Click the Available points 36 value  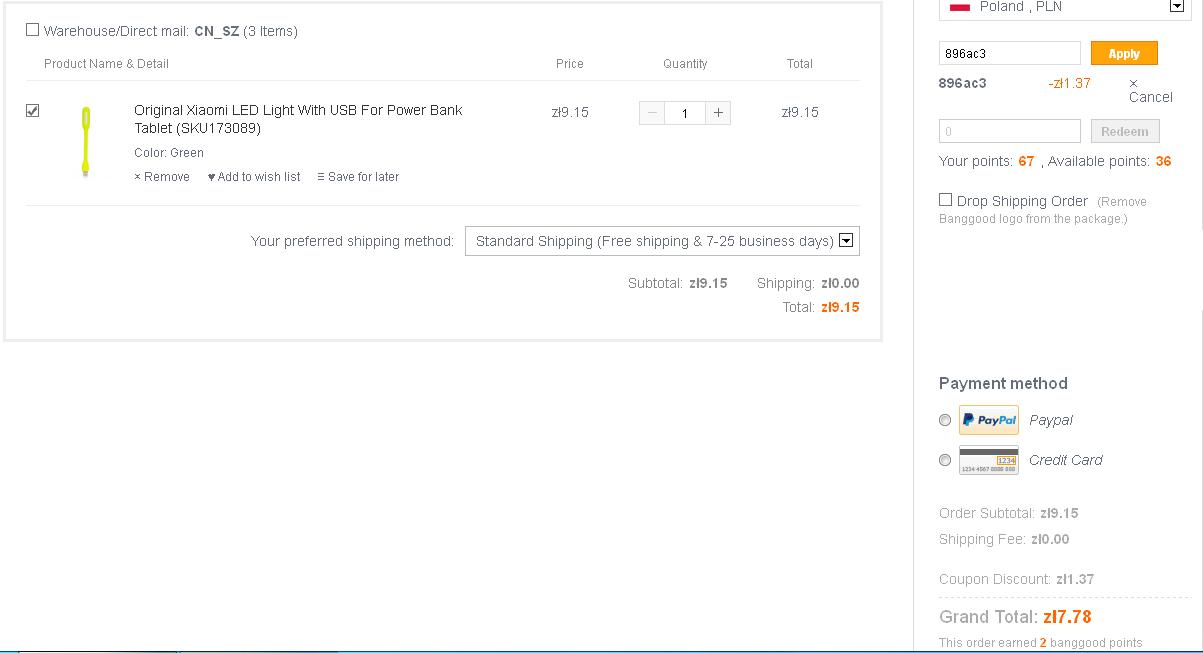(1163, 161)
